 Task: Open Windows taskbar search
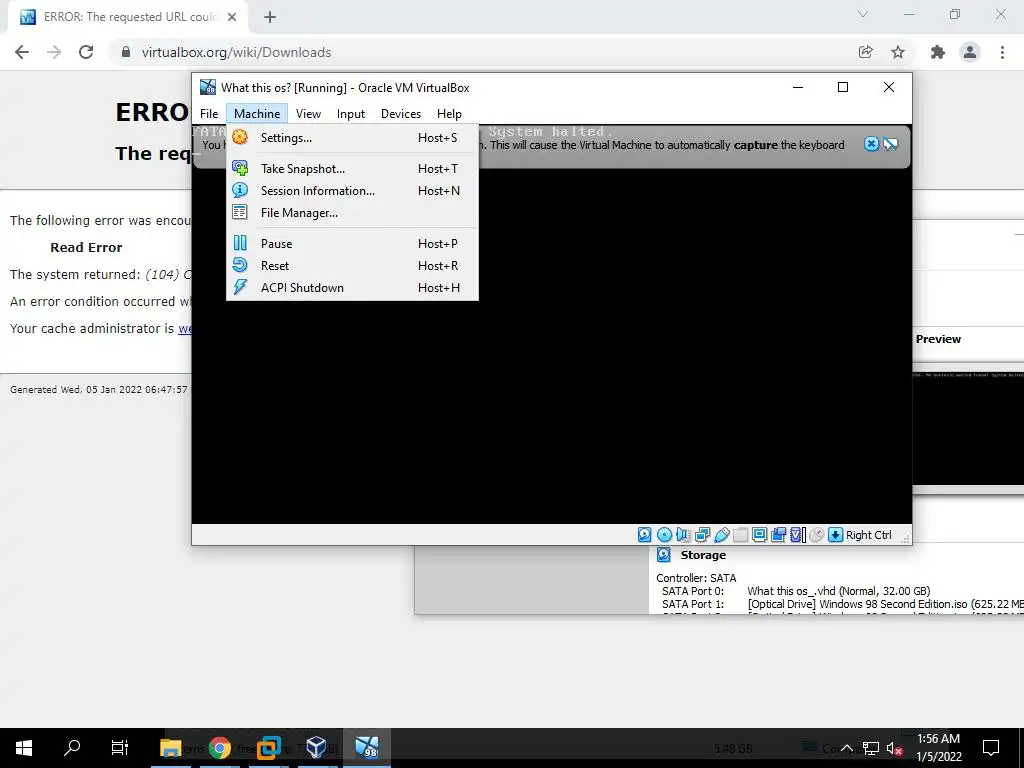(72, 748)
